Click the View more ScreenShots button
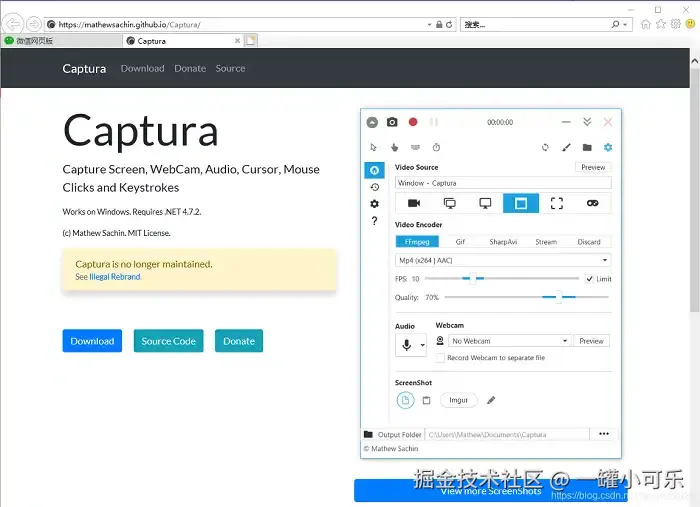 click(x=491, y=491)
